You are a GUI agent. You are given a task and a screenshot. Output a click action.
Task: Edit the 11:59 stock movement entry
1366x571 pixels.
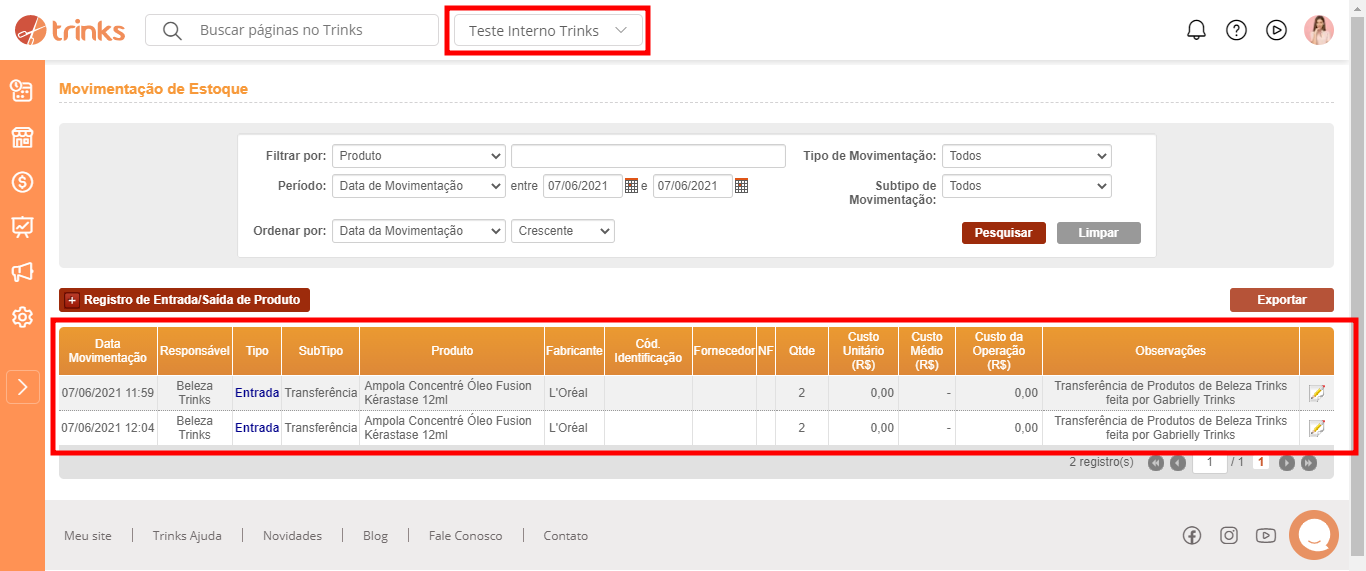(1316, 394)
